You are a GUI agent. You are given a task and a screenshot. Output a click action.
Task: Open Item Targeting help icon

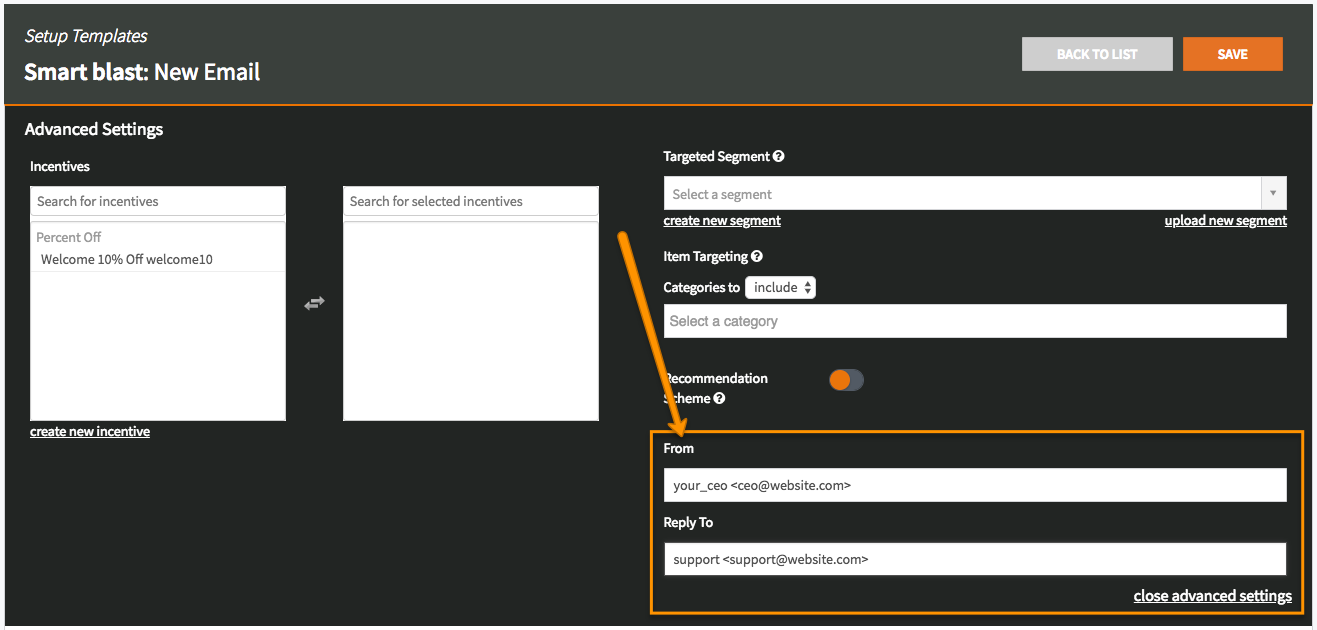(757, 256)
